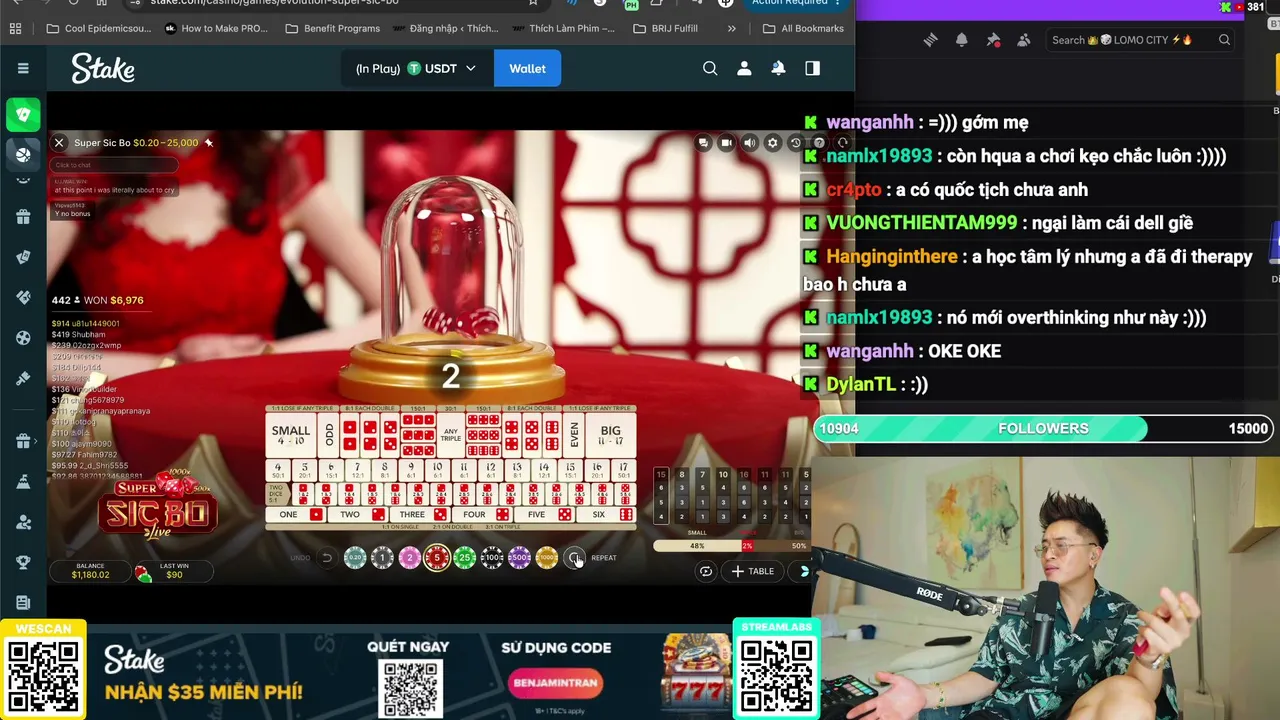Bet on EVEN
This screenshot has width=1280, height=720.
pos(574,435)
